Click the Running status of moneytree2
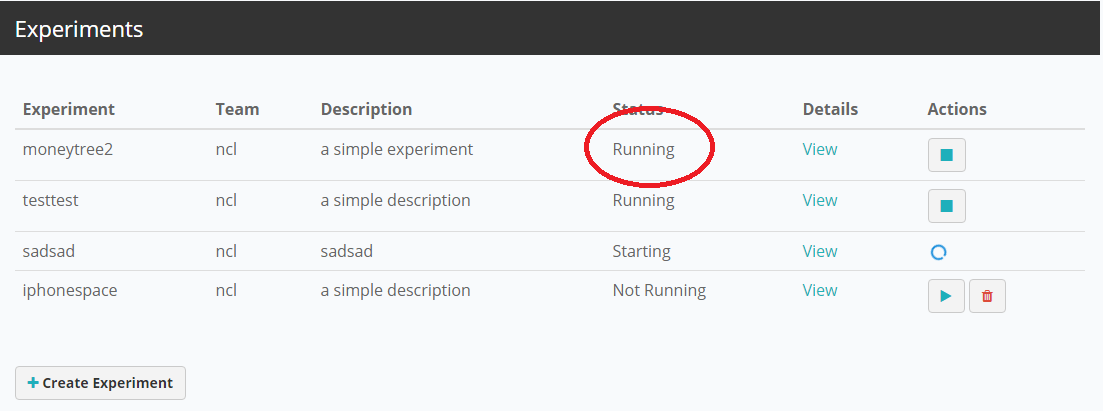Viewport: 1103px width, 411px height. (x=643, y=149)
